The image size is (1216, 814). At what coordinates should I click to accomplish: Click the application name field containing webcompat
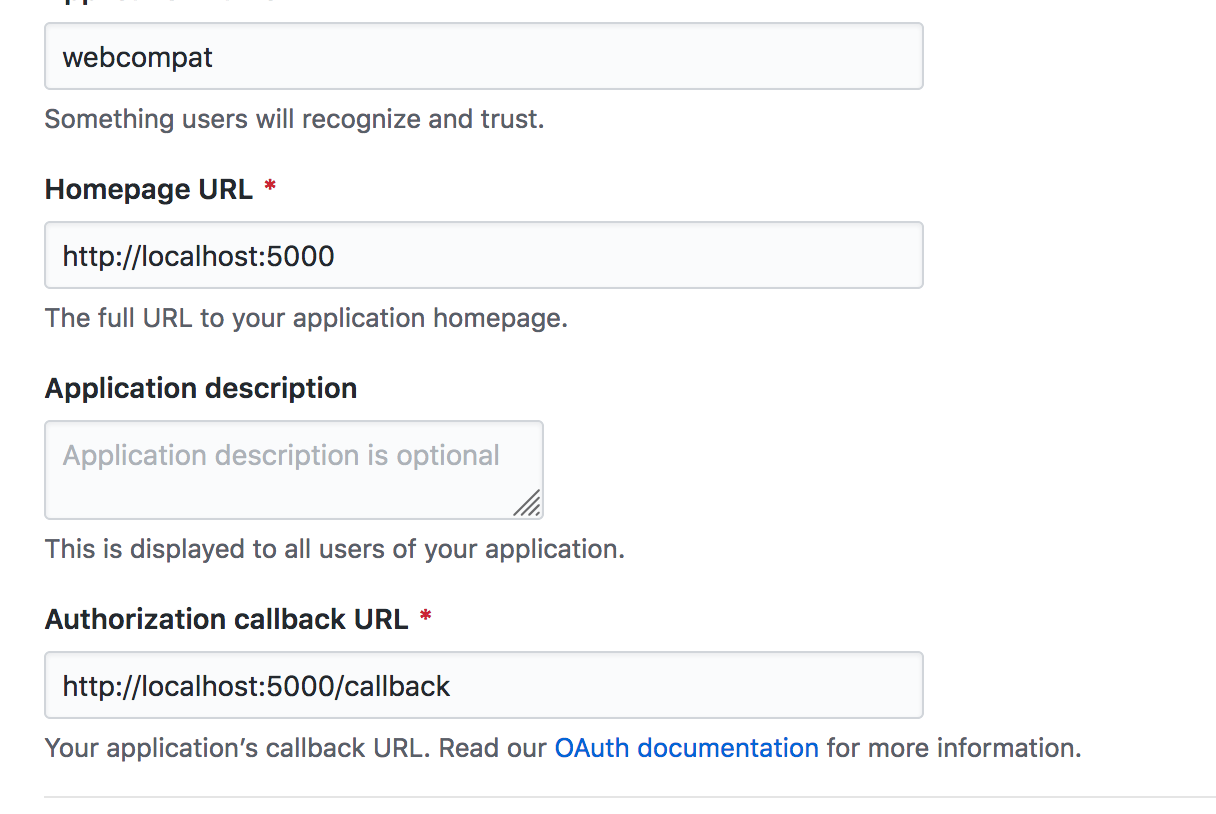483,57
